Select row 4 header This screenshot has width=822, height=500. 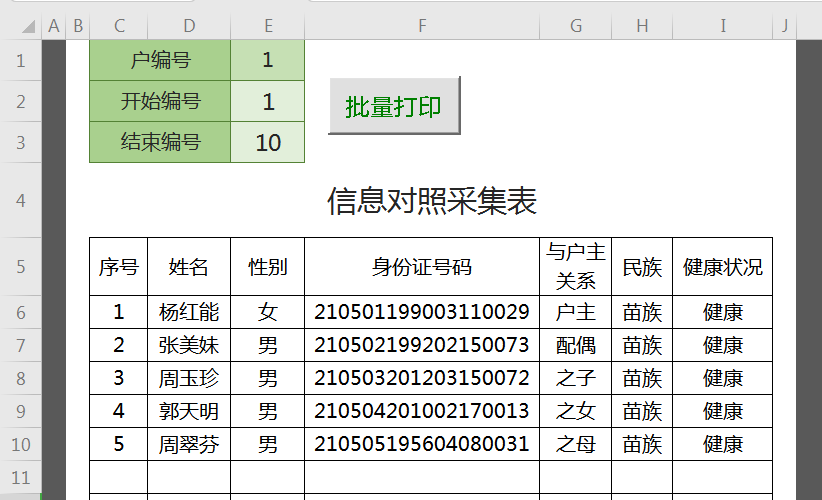pos(20,200)
